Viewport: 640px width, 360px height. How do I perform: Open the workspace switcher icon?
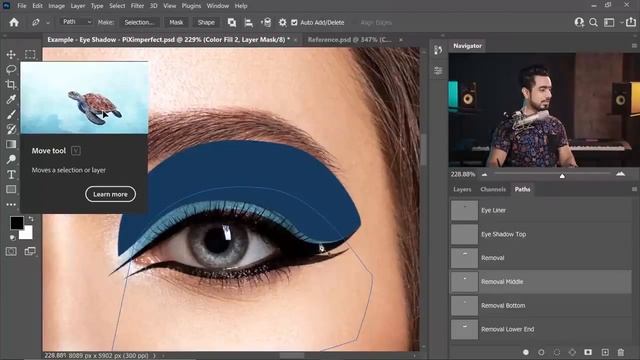tap(609, 22)
